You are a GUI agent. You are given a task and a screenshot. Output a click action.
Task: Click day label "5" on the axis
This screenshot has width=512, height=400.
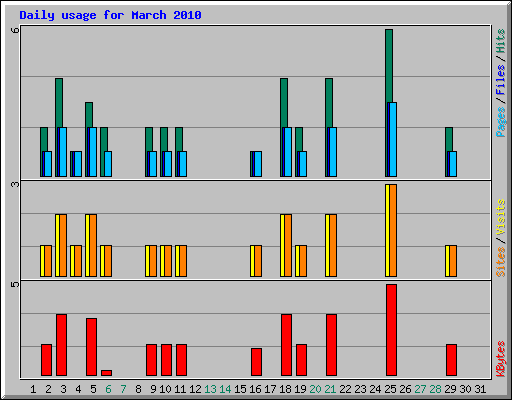coord(93,389)
